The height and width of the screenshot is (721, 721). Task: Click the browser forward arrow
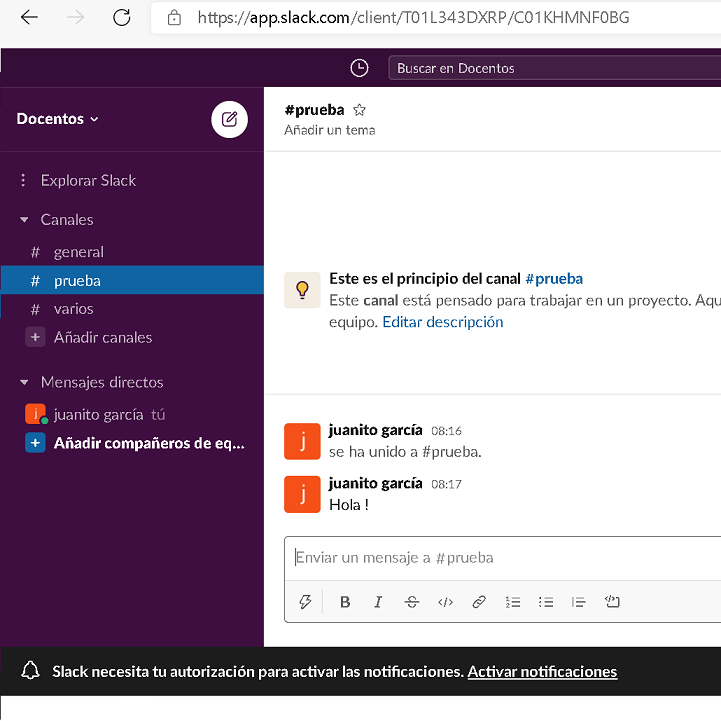75,17
